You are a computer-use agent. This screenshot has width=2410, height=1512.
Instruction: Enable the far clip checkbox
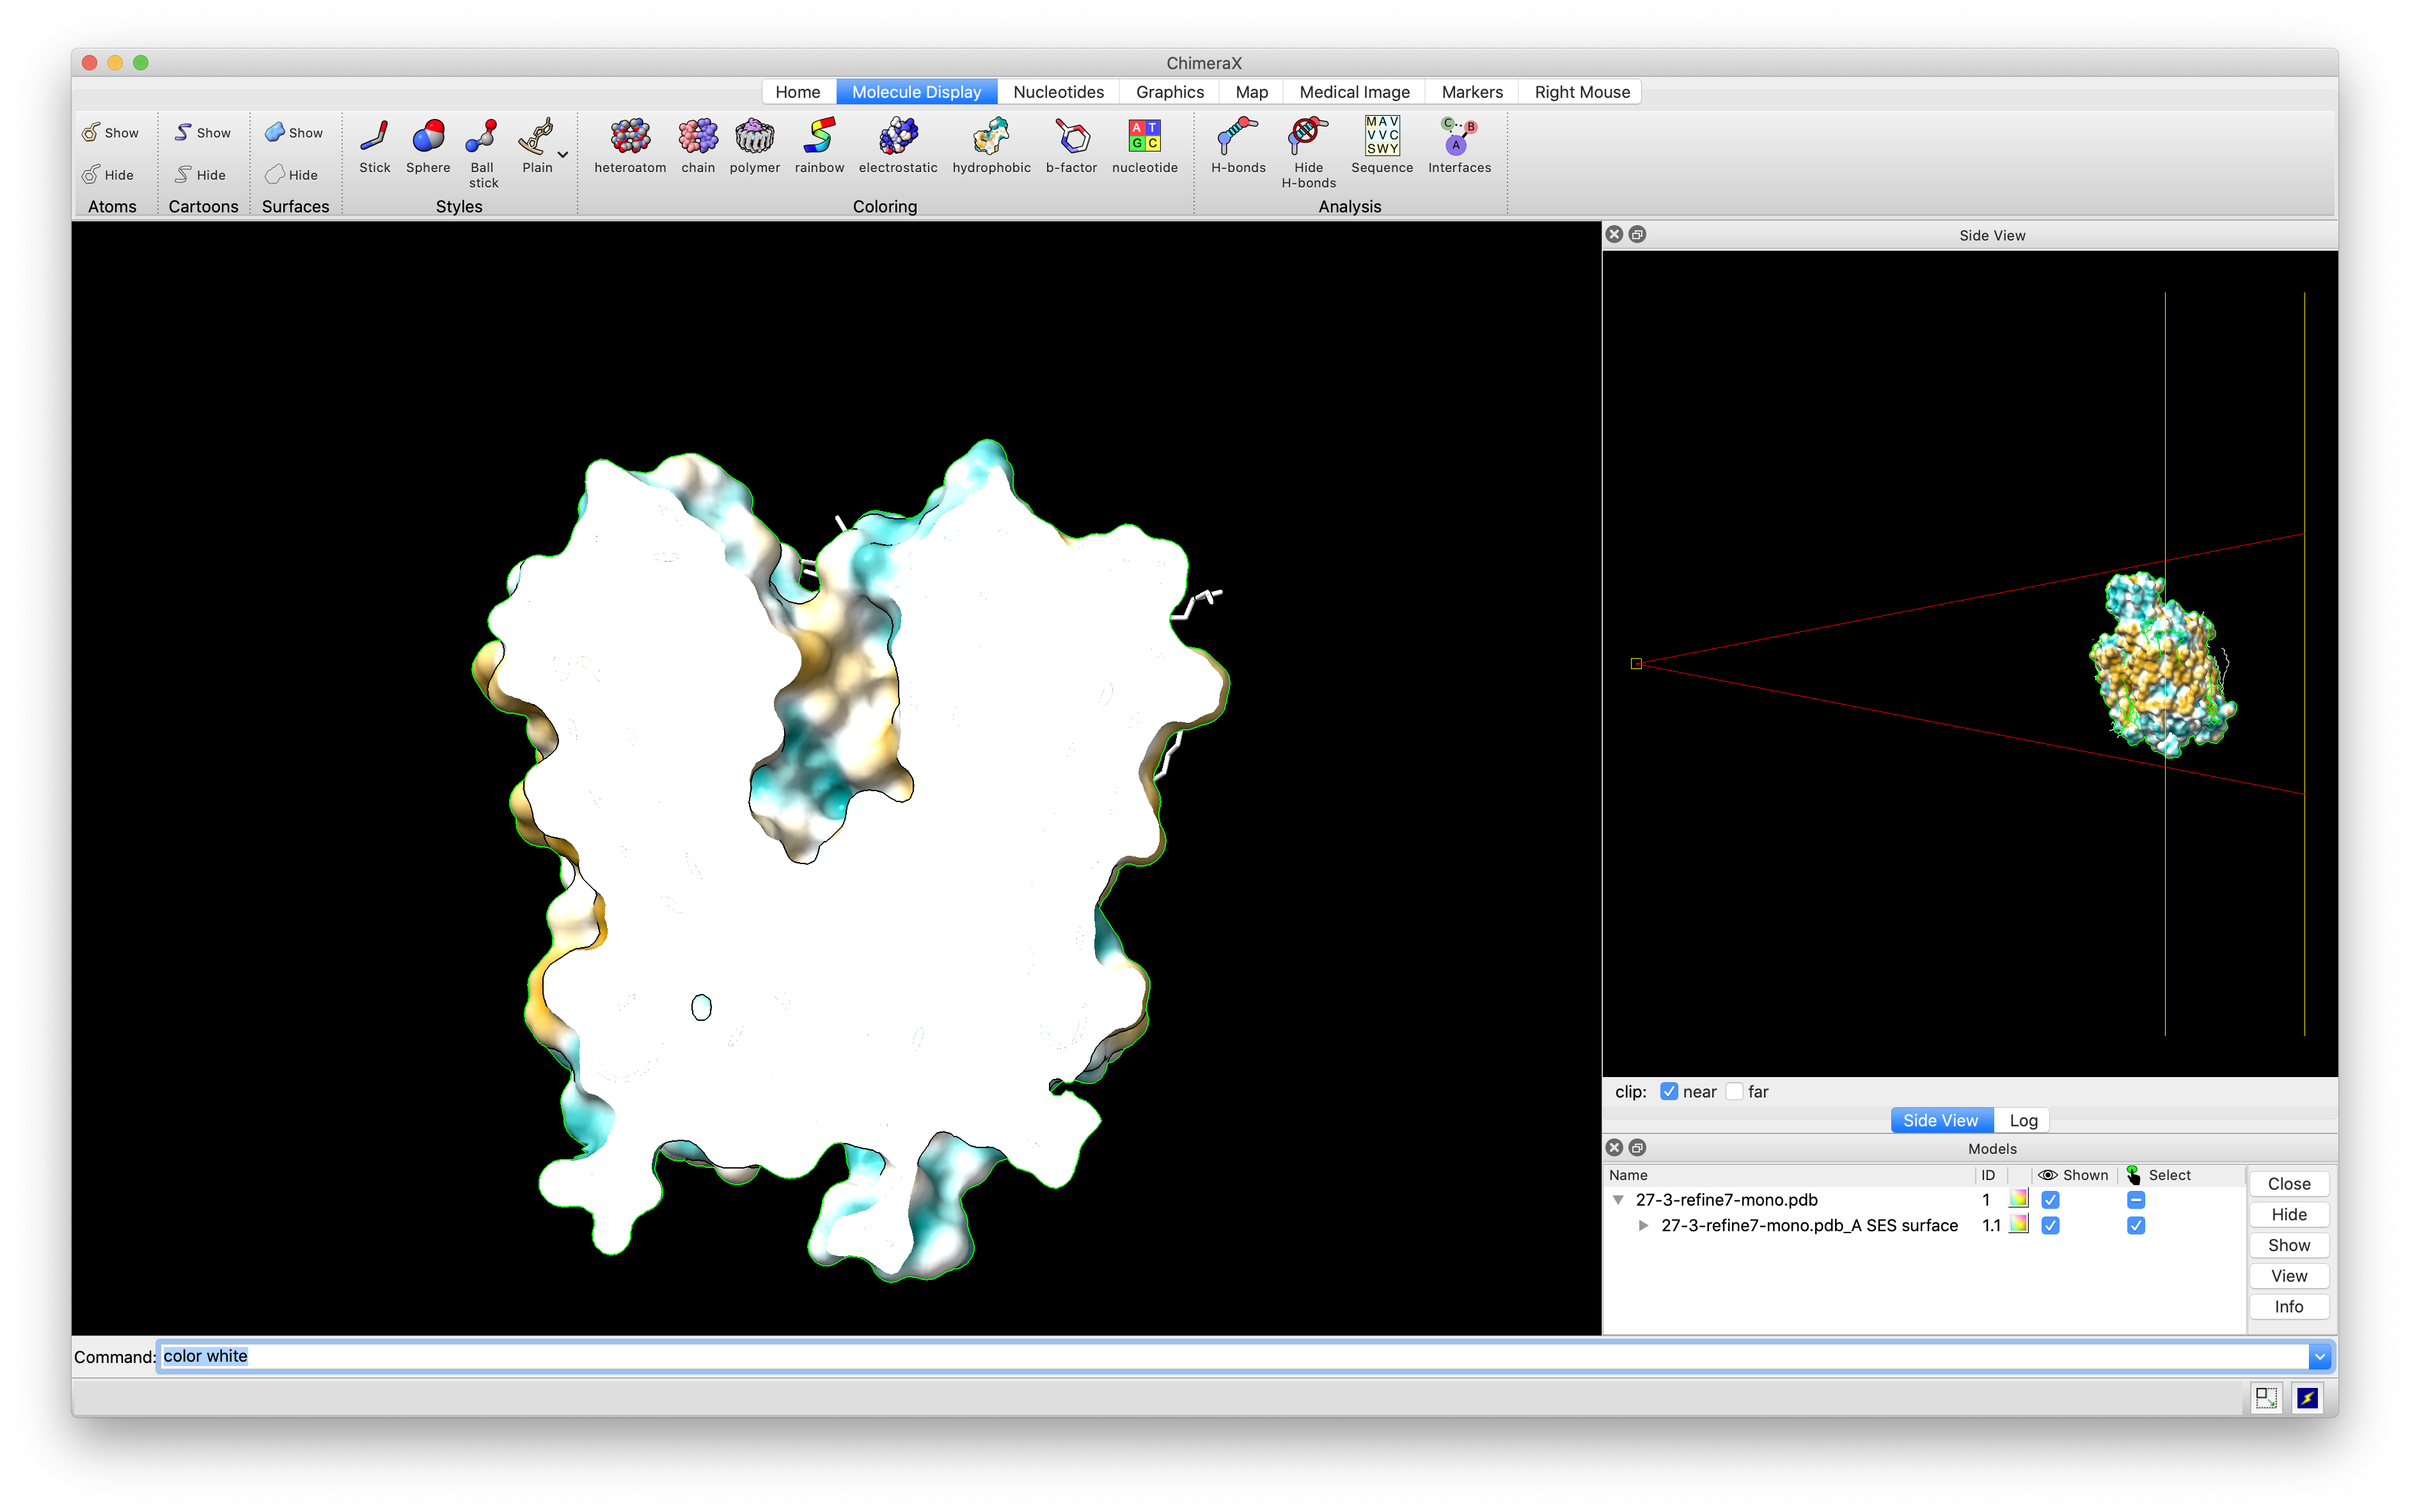click(1735, 1091)
